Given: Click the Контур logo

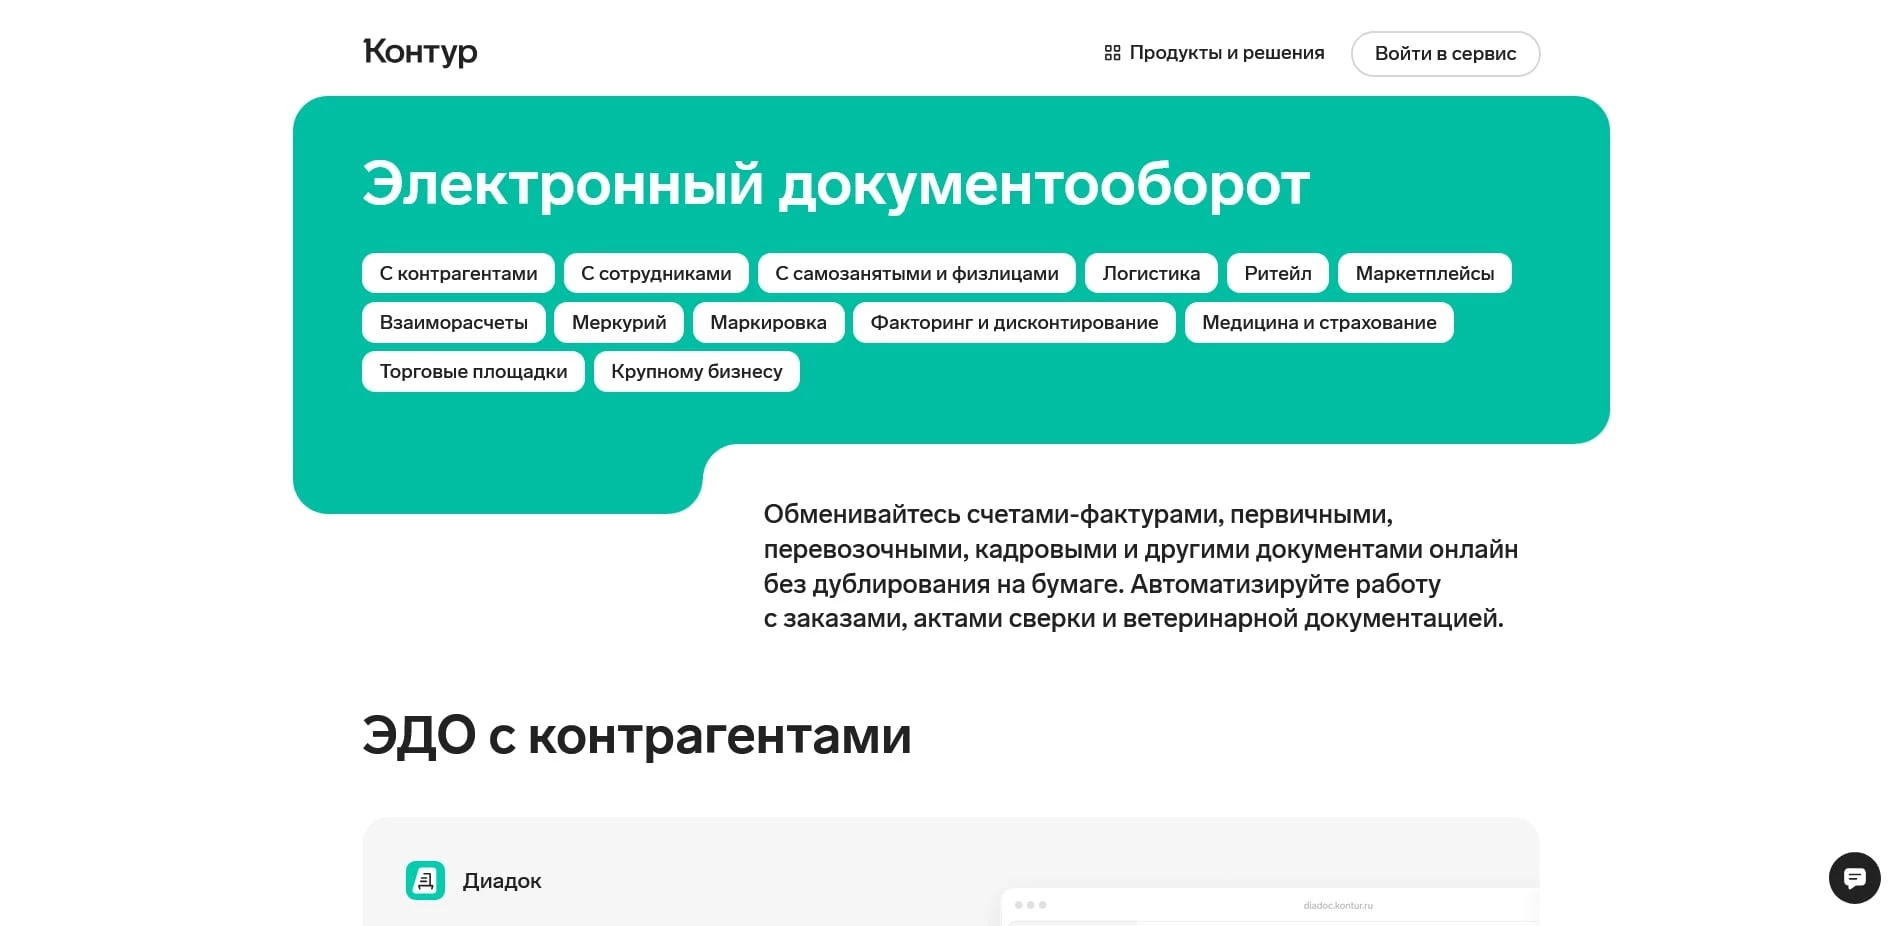Looking at the screenshot, I should click(419, 51).
